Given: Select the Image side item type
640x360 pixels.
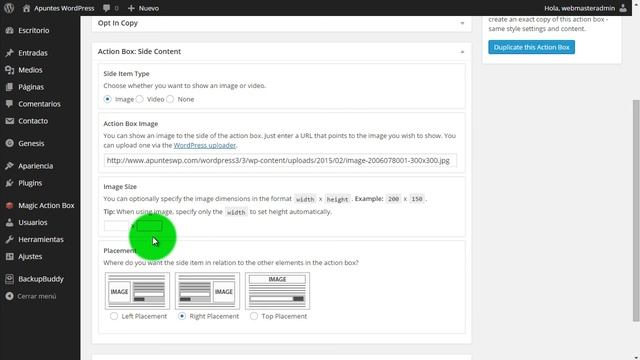Looking at the screenshot, I should [x=107, y=99].
